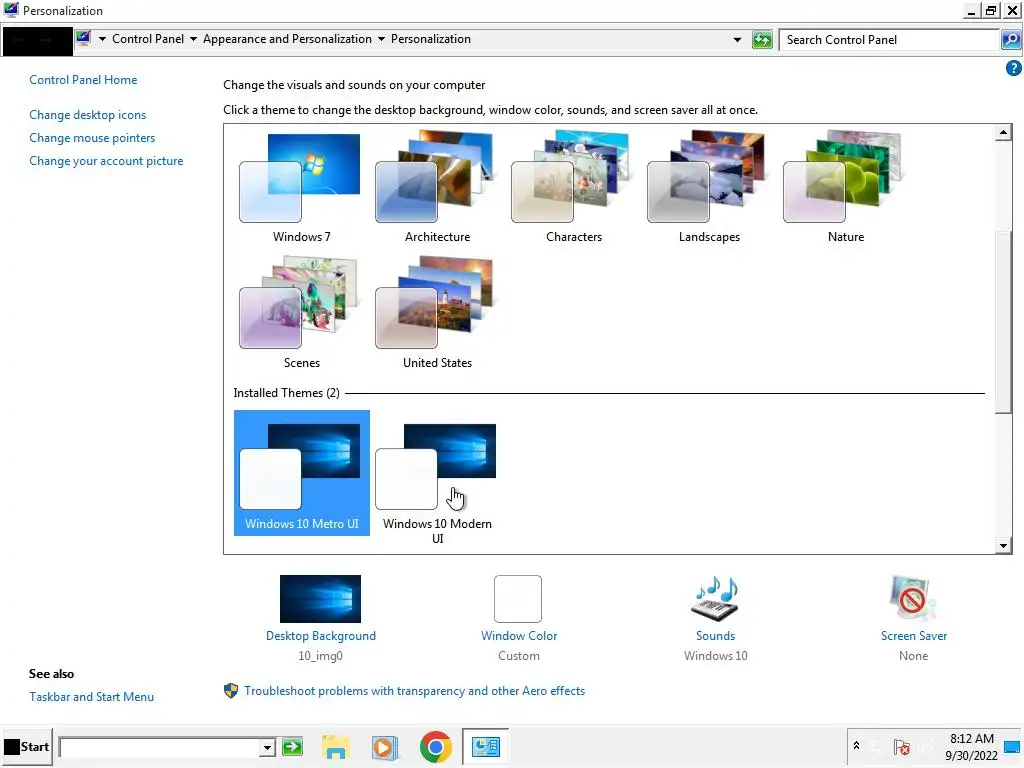Click the Screen Saver link text
This screenshot has width=1024, height=768.
coord(914,636)
